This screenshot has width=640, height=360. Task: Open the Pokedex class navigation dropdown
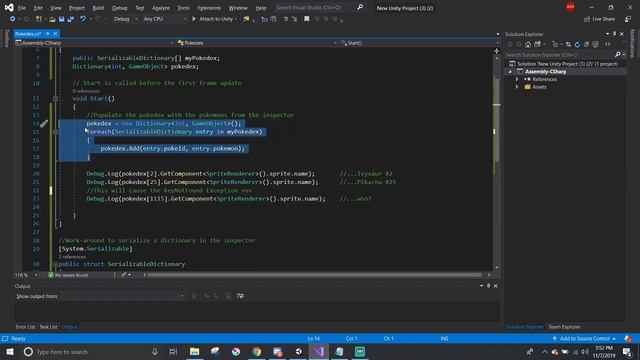click(x=257, y=43)
